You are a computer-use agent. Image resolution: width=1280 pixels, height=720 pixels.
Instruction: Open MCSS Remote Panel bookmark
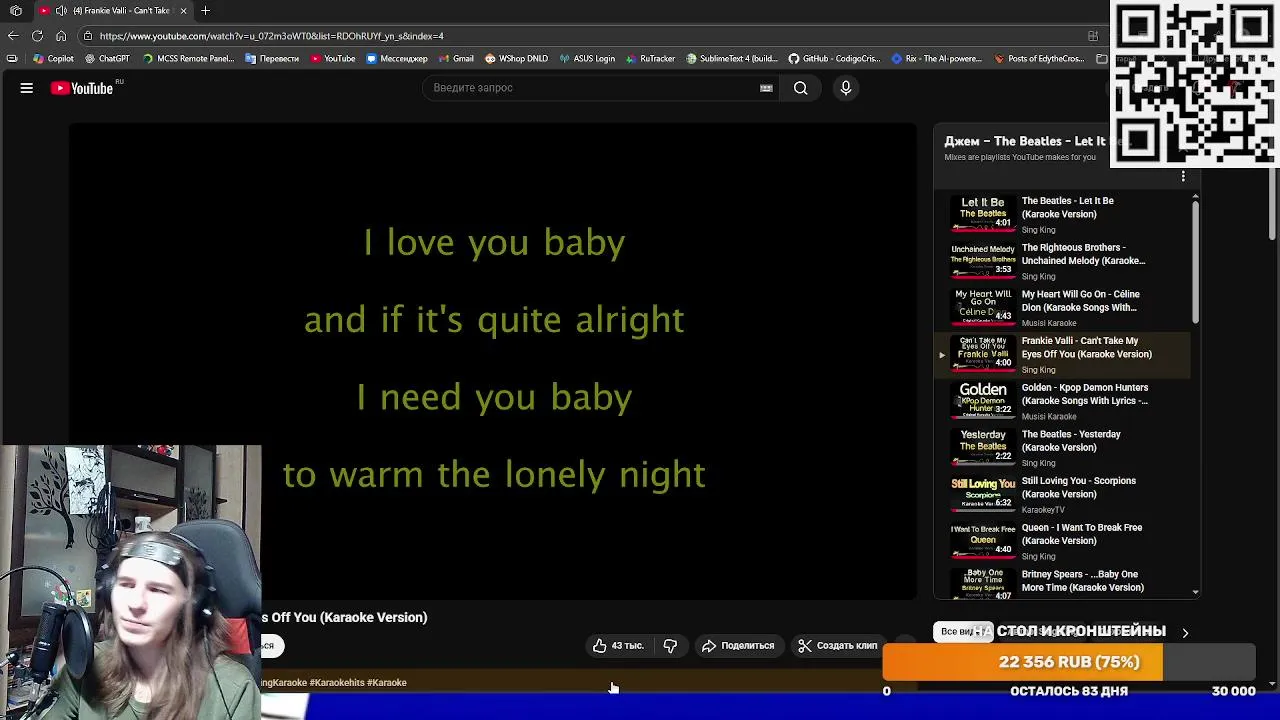pos(188,59)
